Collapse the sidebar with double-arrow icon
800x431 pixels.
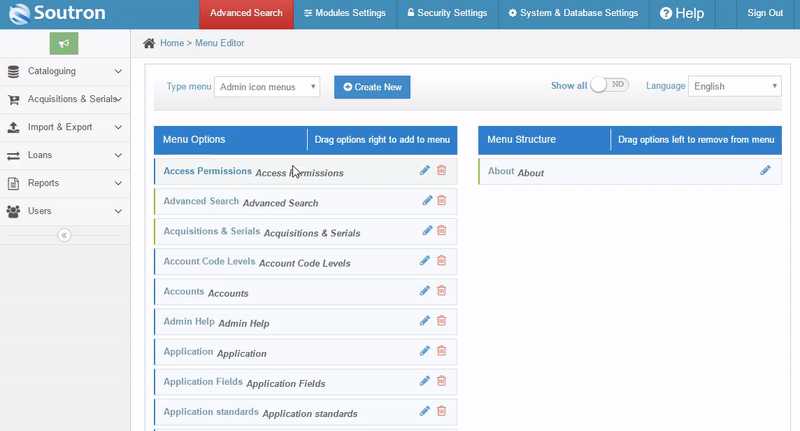coord(64,235)
